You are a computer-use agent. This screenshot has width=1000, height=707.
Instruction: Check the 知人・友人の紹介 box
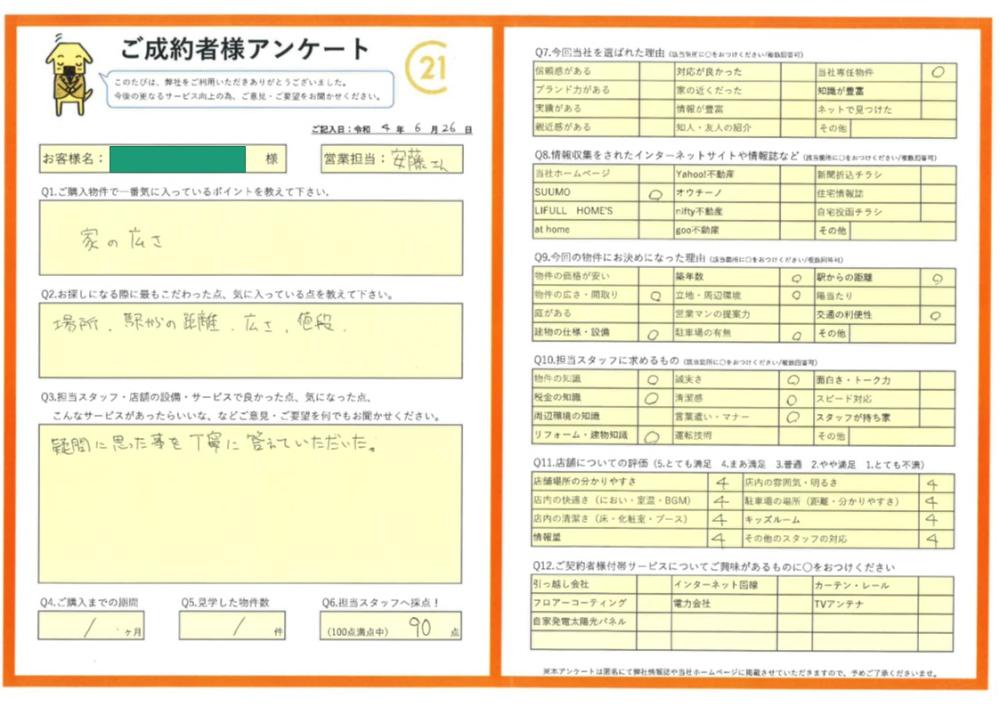point(797,127)
